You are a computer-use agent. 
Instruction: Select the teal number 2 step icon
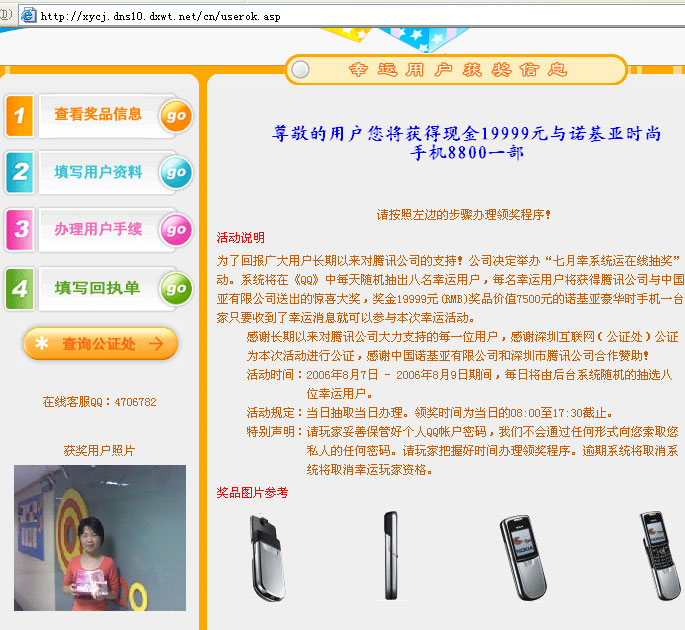point(20,173)
